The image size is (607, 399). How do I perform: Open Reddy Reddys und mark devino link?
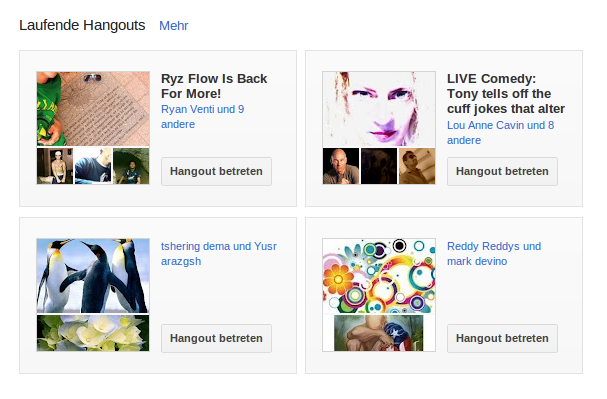494,254
